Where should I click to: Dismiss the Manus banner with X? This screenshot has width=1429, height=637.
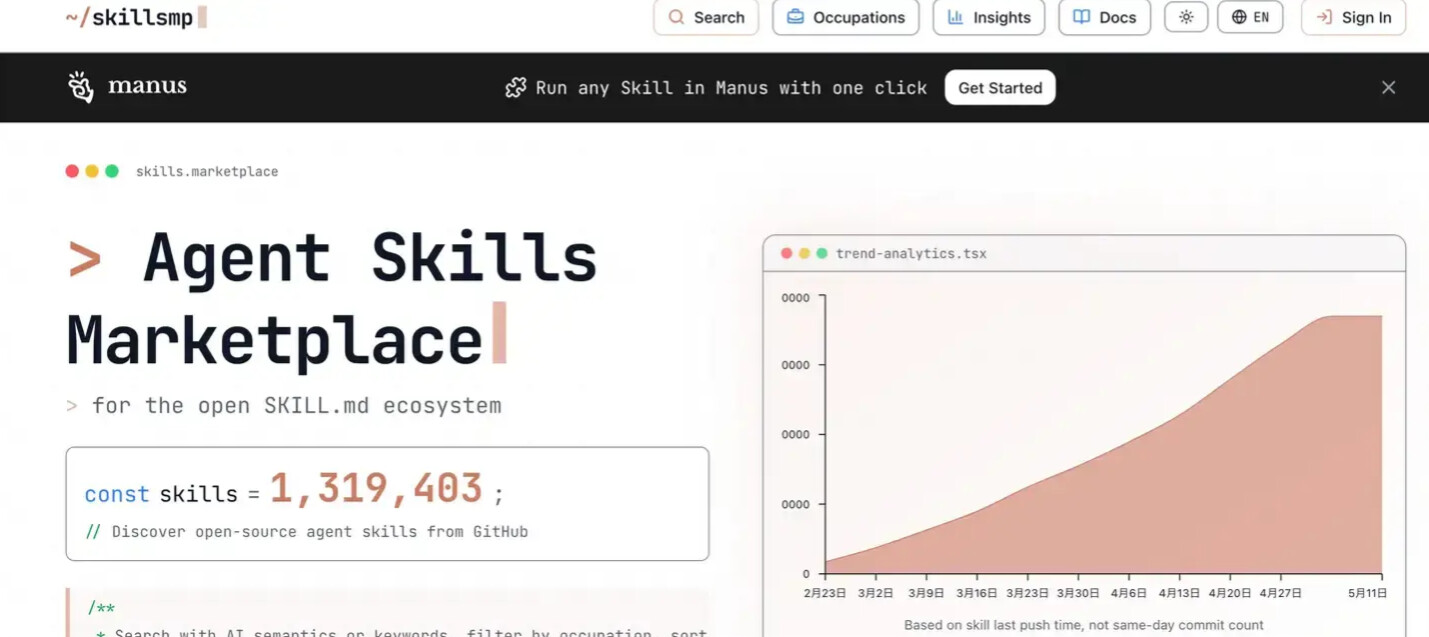[1388, 88]
